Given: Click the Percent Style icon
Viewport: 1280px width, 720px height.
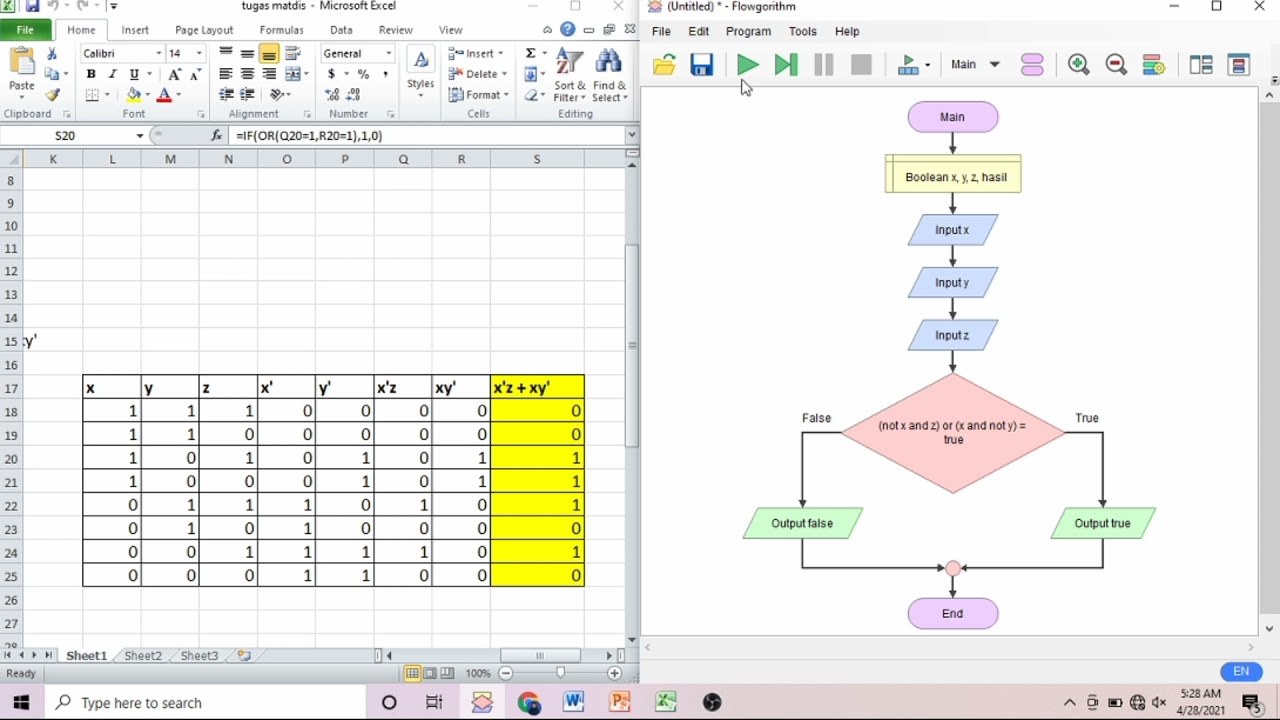Looking at the screenshot, I should click(x=363, y=74).
